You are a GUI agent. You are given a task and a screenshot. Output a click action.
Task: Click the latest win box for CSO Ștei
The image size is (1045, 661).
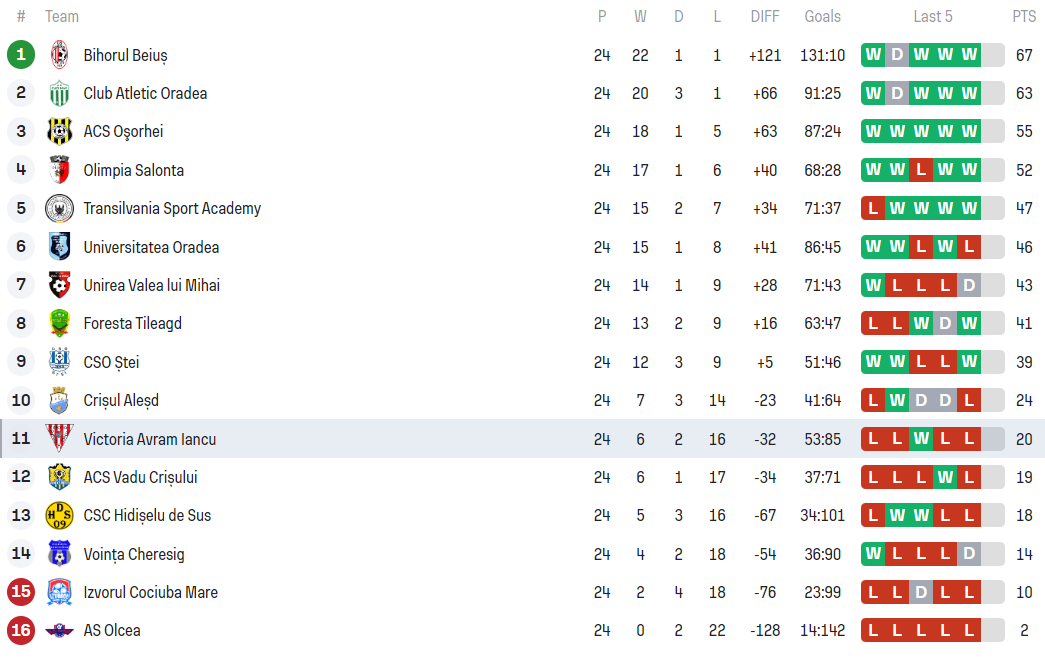969,362
